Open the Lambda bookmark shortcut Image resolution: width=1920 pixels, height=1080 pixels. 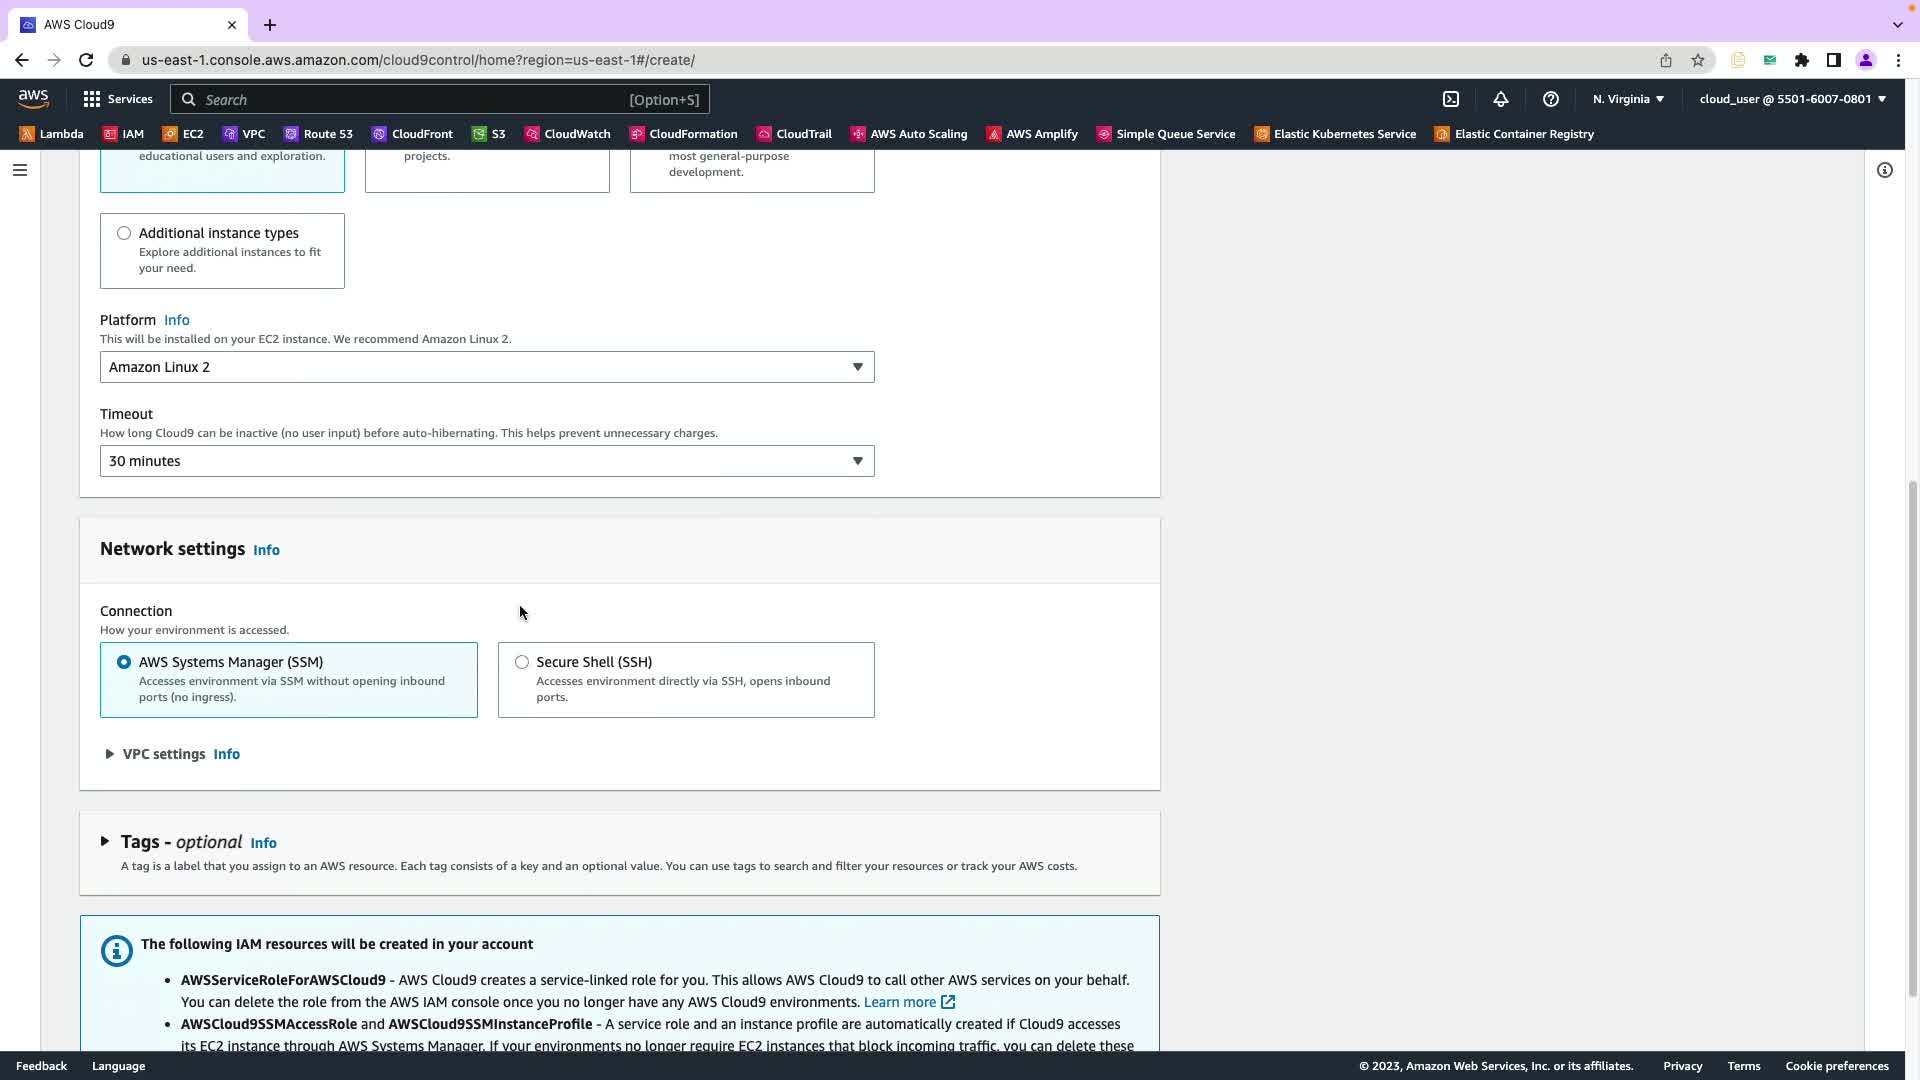(x=52, y=134)
